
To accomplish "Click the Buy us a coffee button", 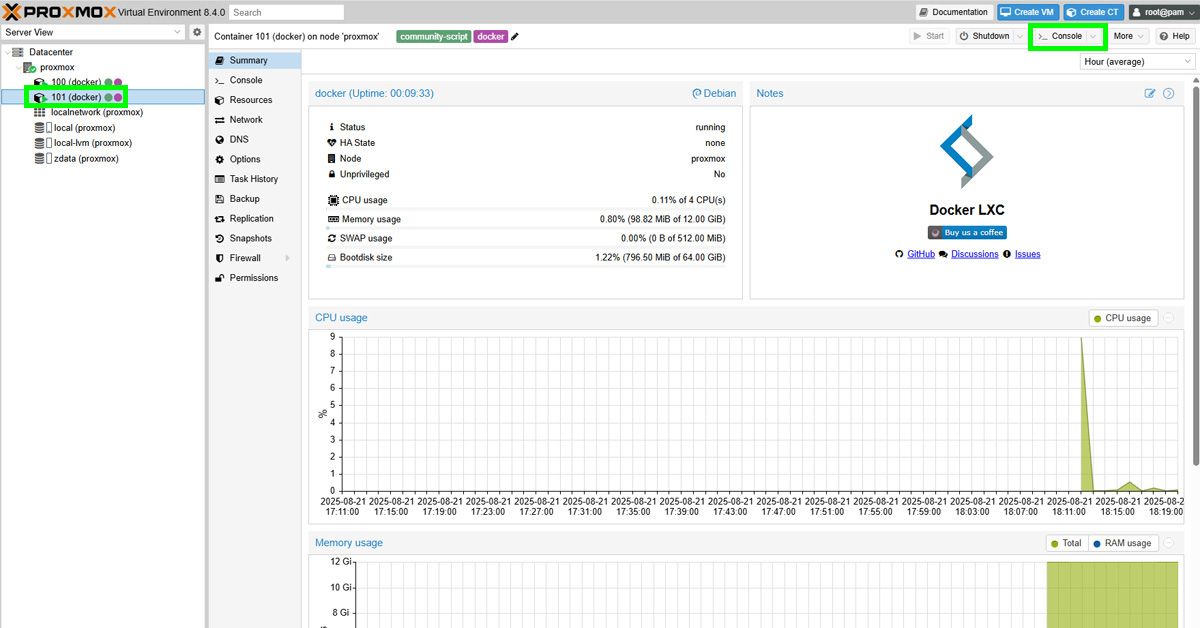I will tap(967, 232).
